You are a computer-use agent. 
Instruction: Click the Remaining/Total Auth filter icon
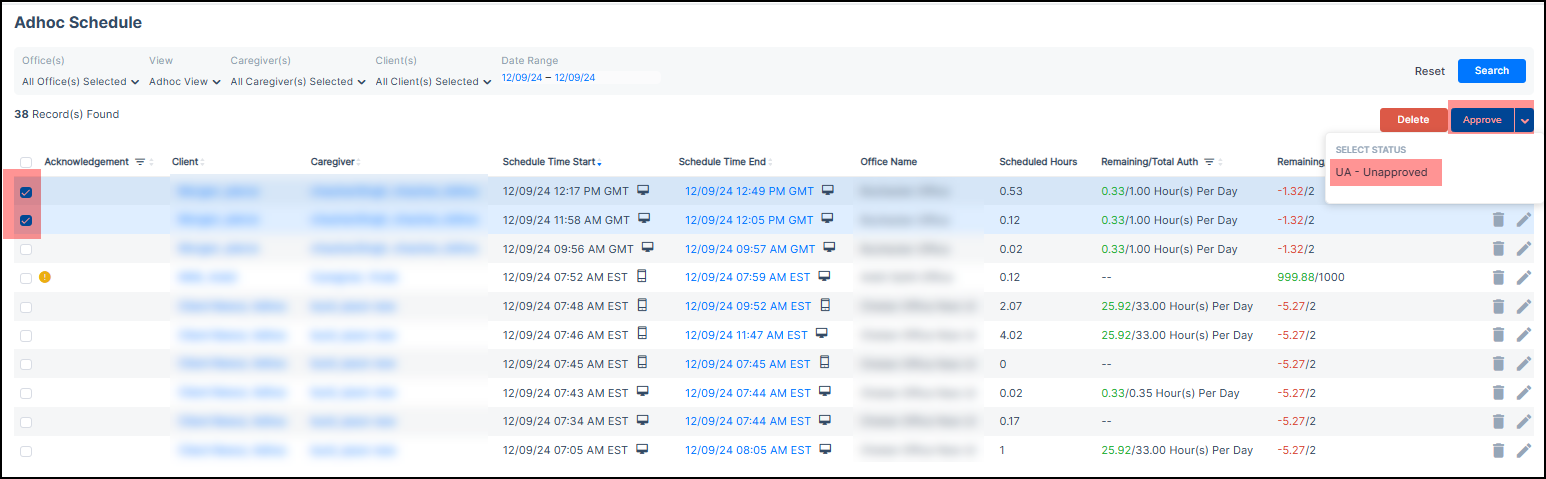pos(1209,162)
